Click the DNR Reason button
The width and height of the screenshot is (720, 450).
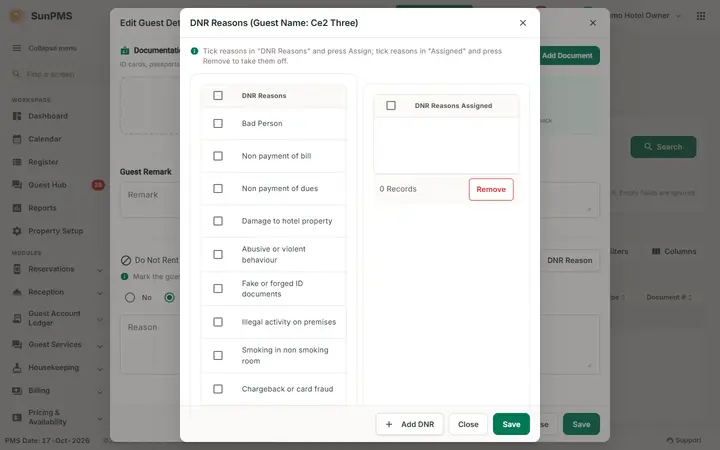569,260
